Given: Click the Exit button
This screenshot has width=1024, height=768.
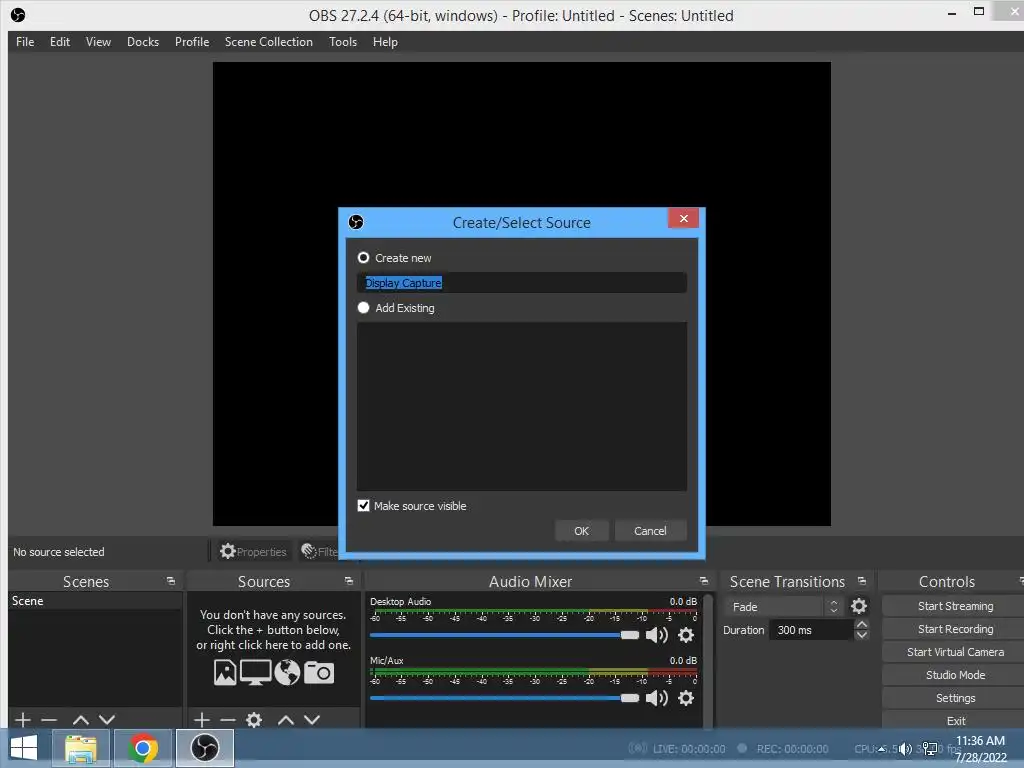Looking at the screenshot, I should 955,720.
